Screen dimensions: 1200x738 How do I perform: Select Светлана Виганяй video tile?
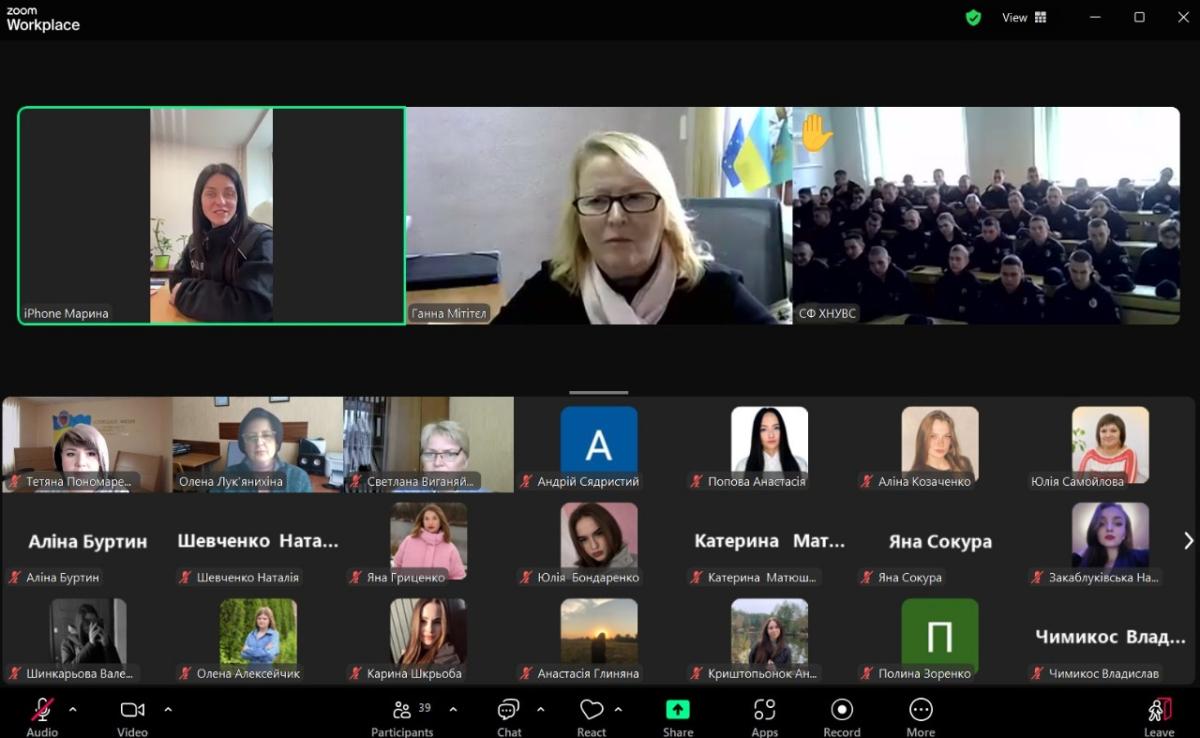point(429,444)
